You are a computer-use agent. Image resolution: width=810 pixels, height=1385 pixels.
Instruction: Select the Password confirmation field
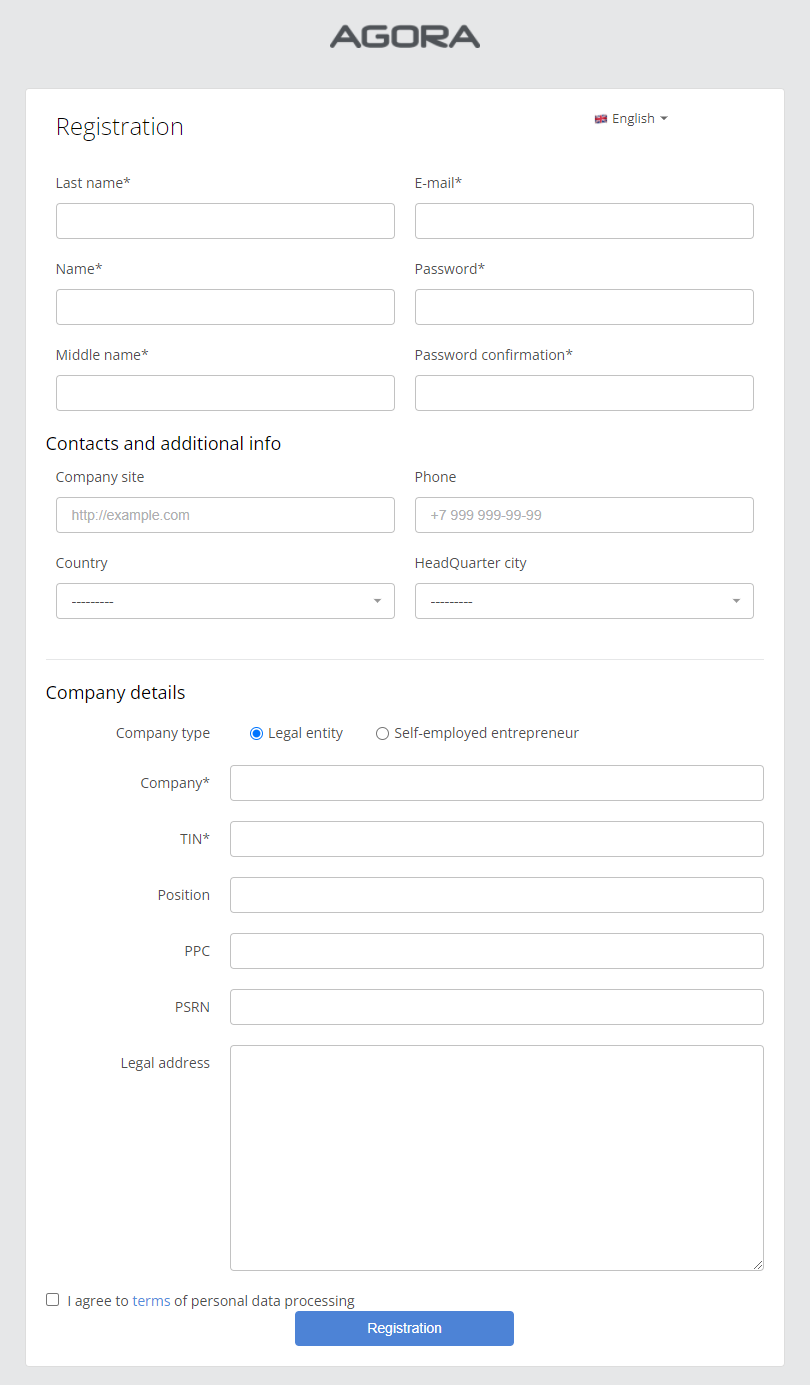(584, 393)
